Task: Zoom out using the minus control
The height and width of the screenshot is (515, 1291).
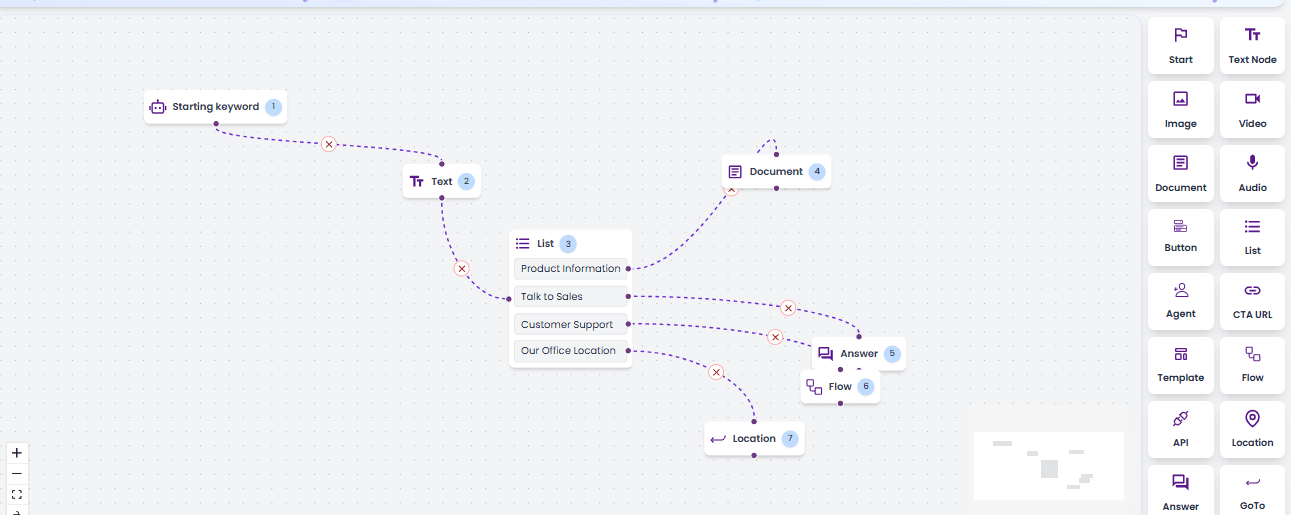Action: point(17,474)
